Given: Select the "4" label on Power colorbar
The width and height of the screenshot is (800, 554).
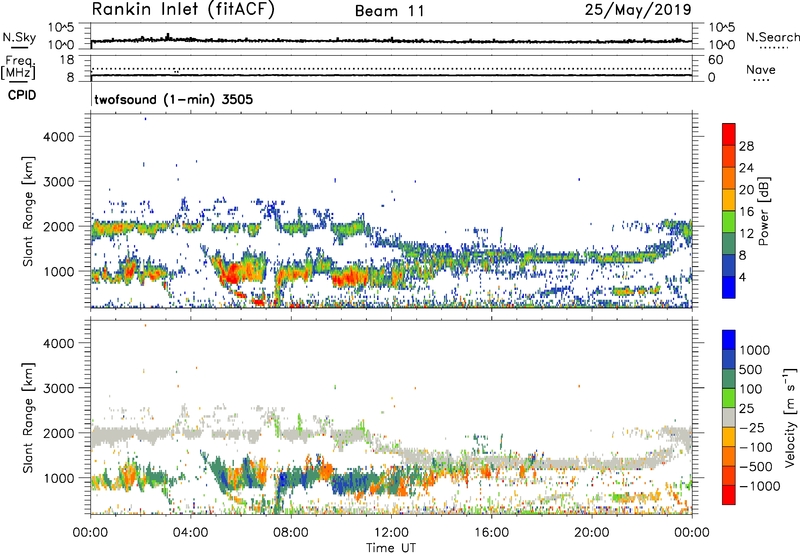Looking at the screenshot, I should point(743,277).
